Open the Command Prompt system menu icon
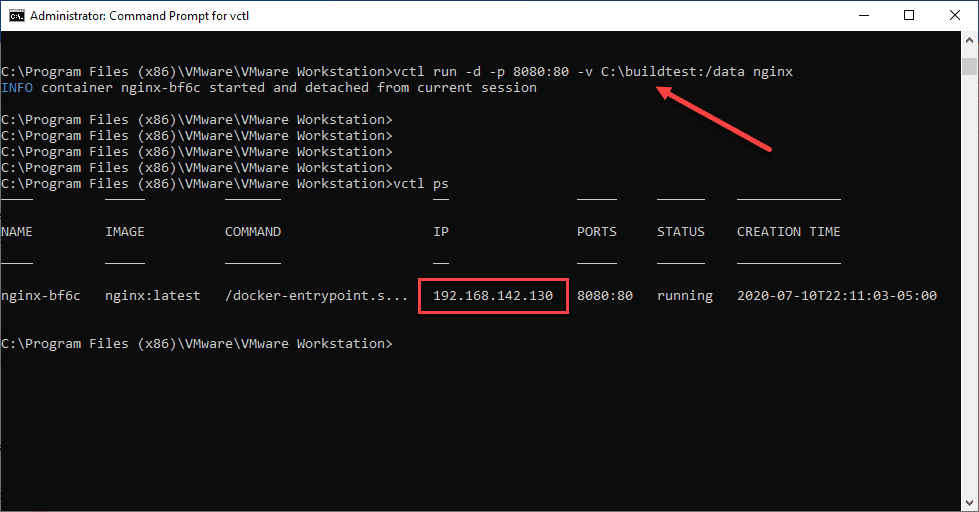979x512 pixels. pos(16,15)
